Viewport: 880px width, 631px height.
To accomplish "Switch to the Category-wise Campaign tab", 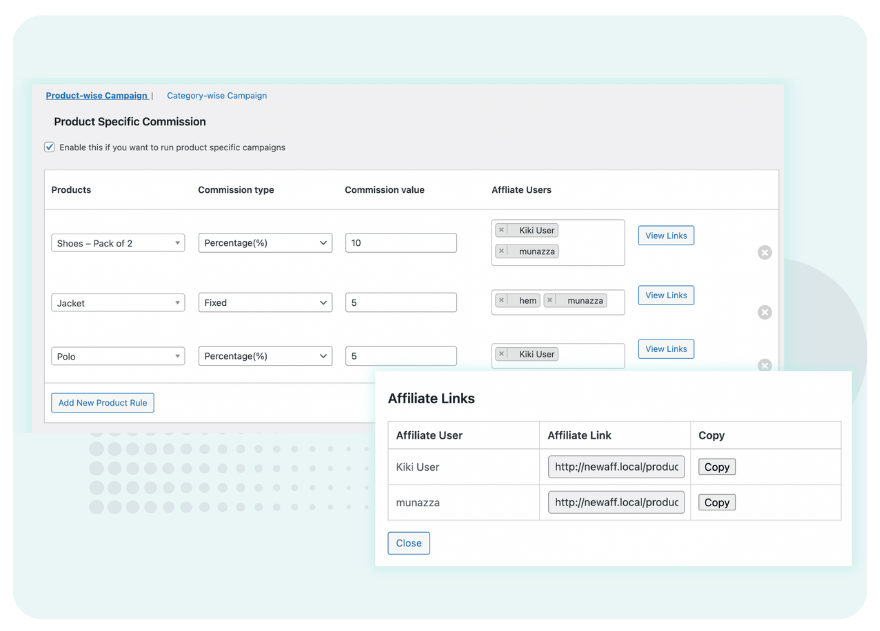I will click(218, 95).
